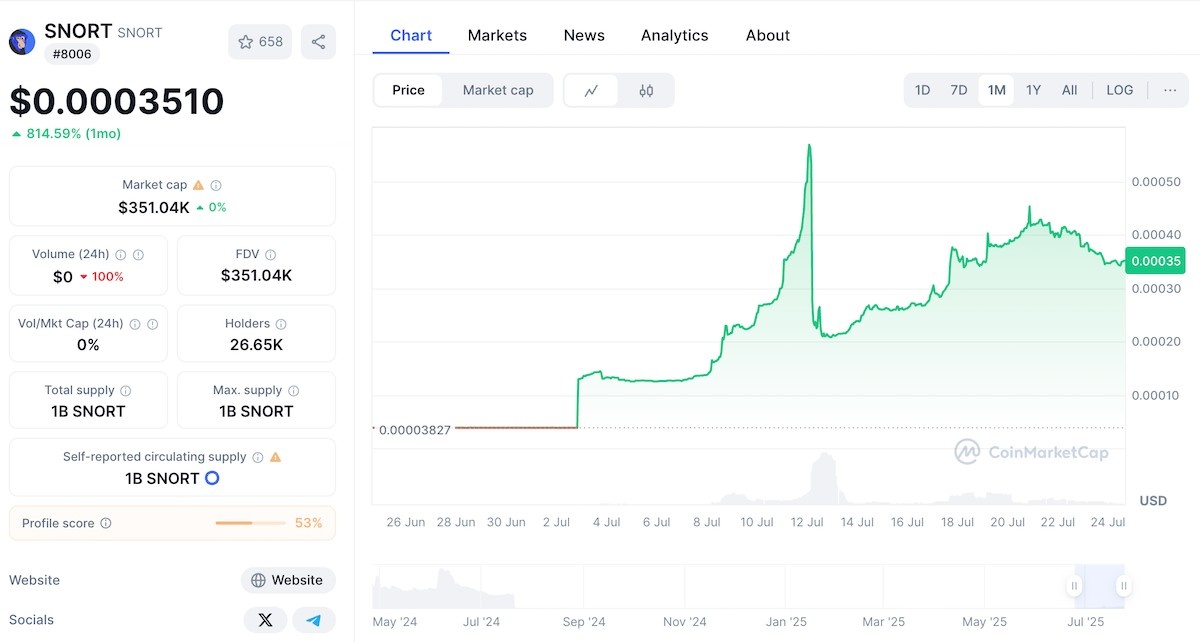1200x642 pixels.
Task: Open the Chart tab
Action: click(411, 35)
